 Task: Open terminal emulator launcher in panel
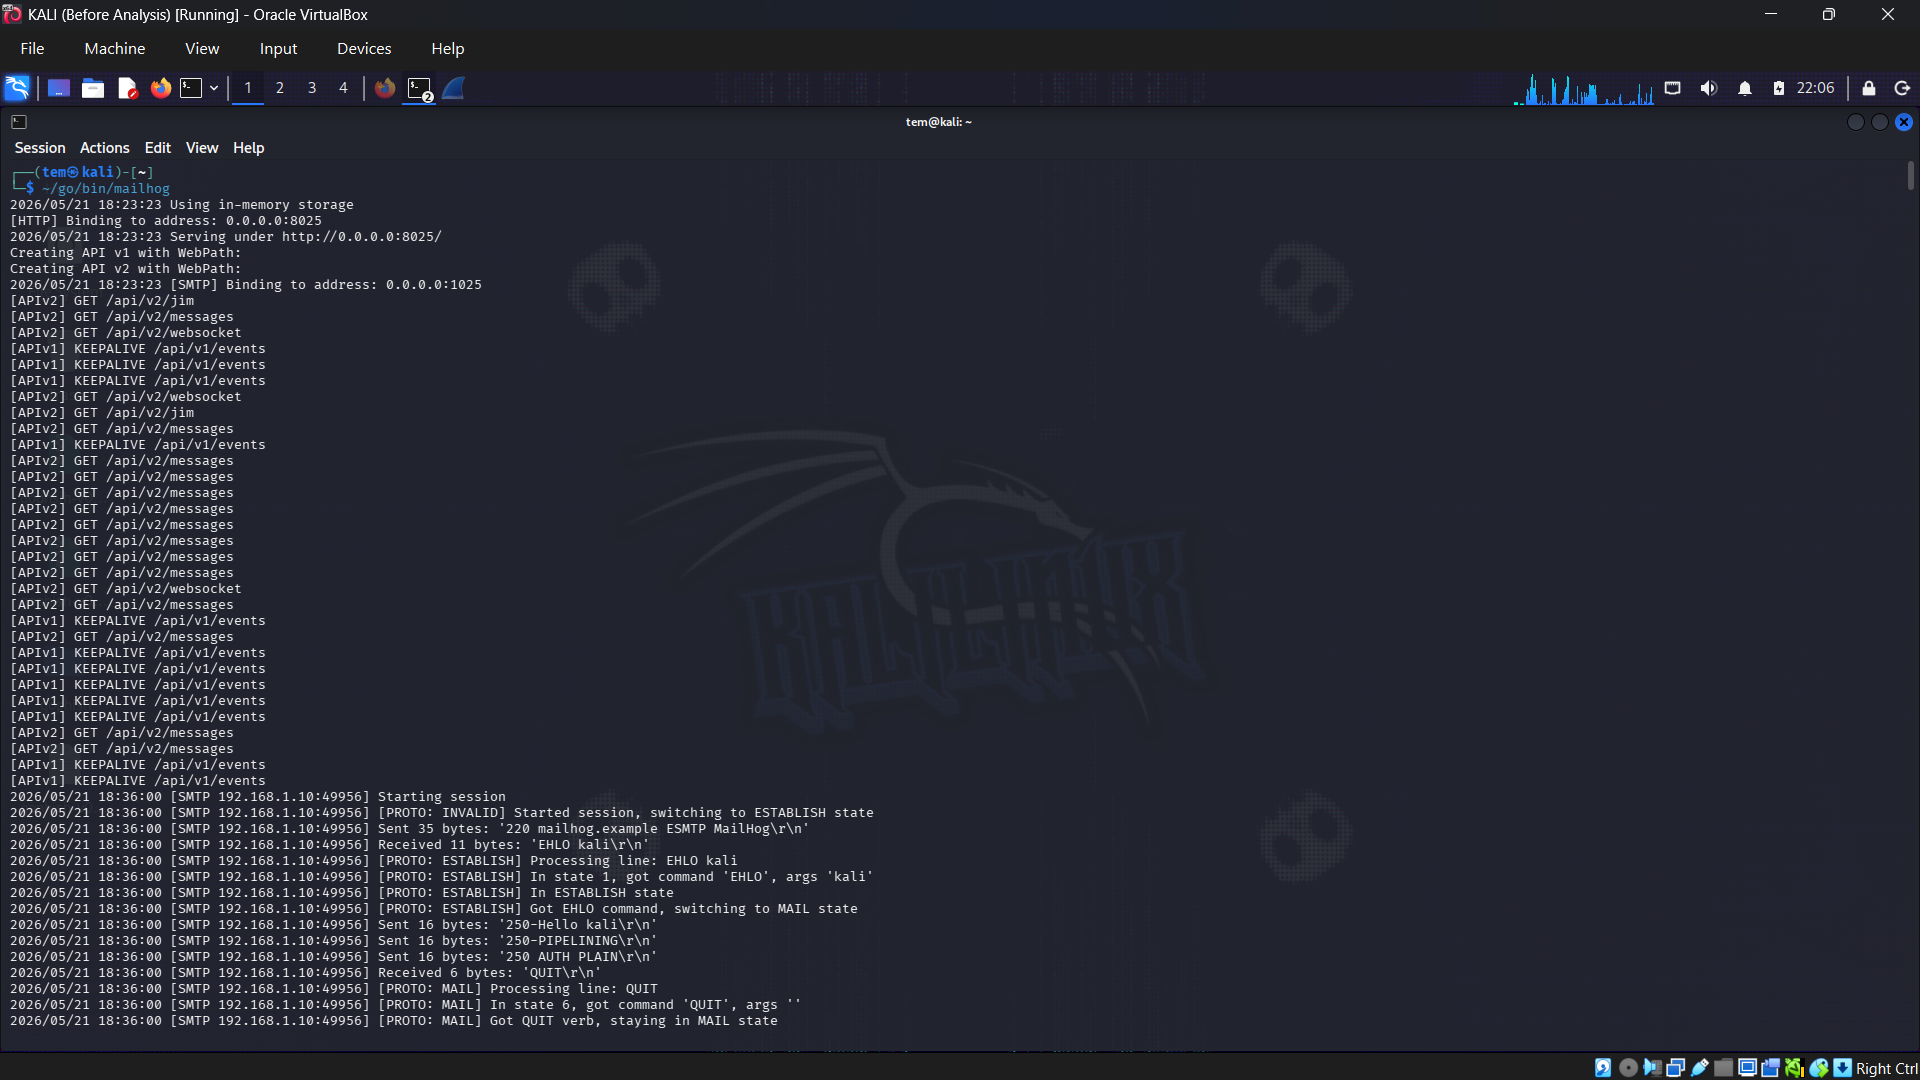[x=191, y=88]
